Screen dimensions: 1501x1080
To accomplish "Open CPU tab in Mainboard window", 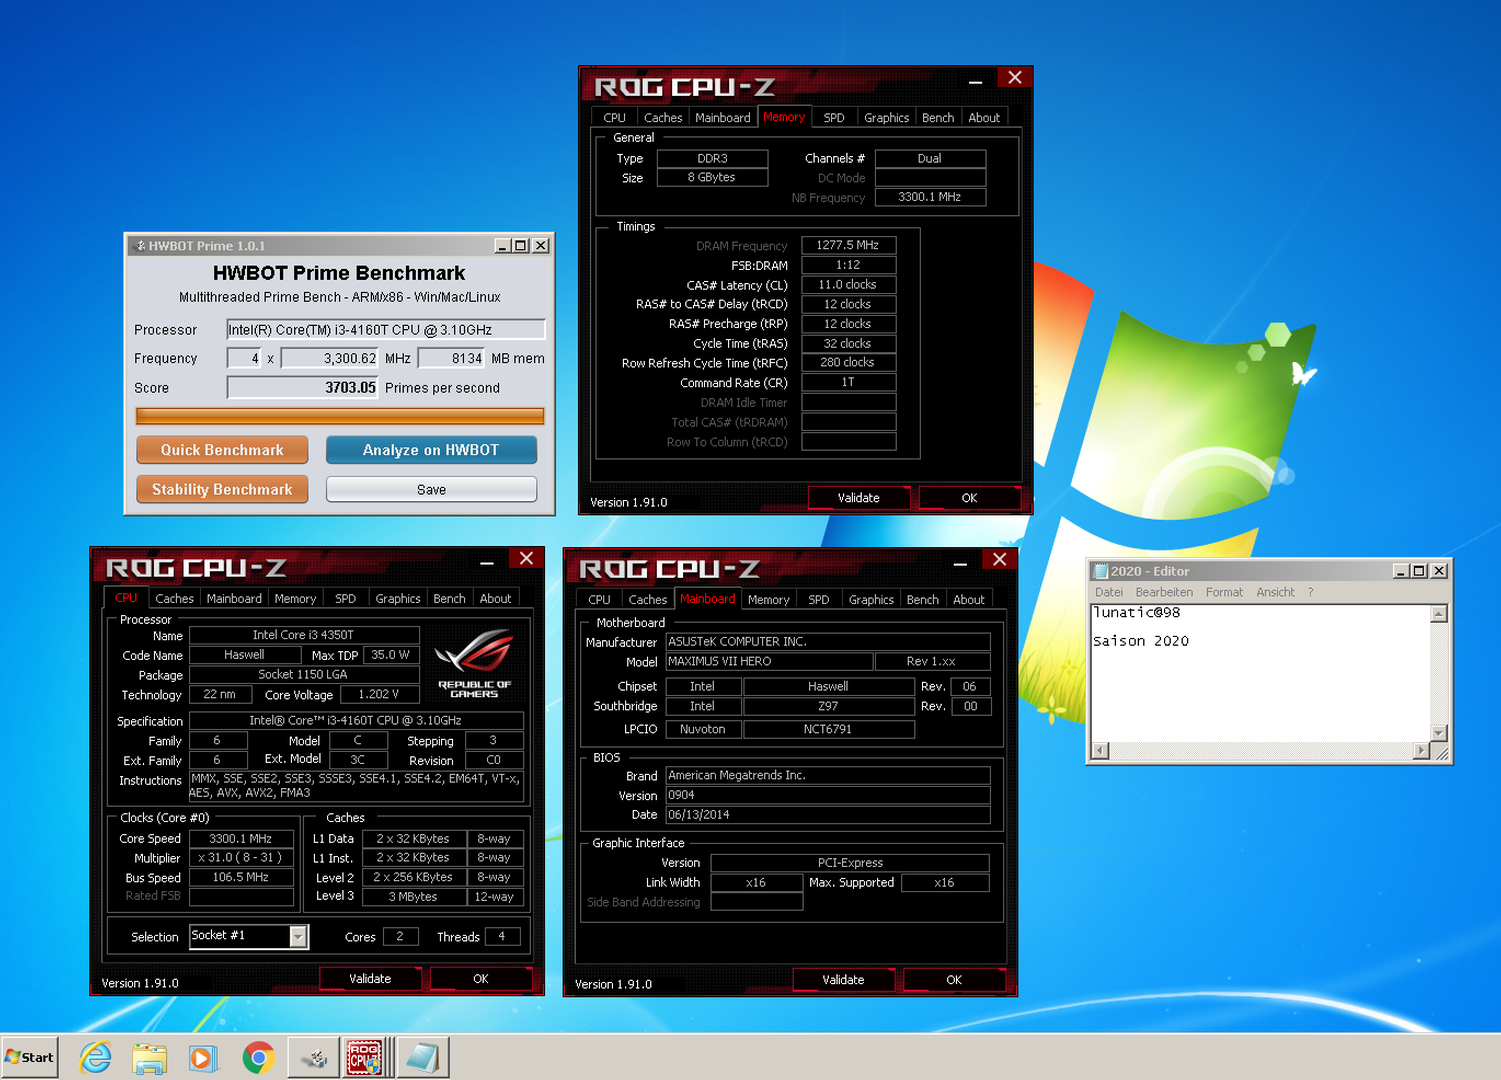I will pyautogui.click(x=599, y=600).
